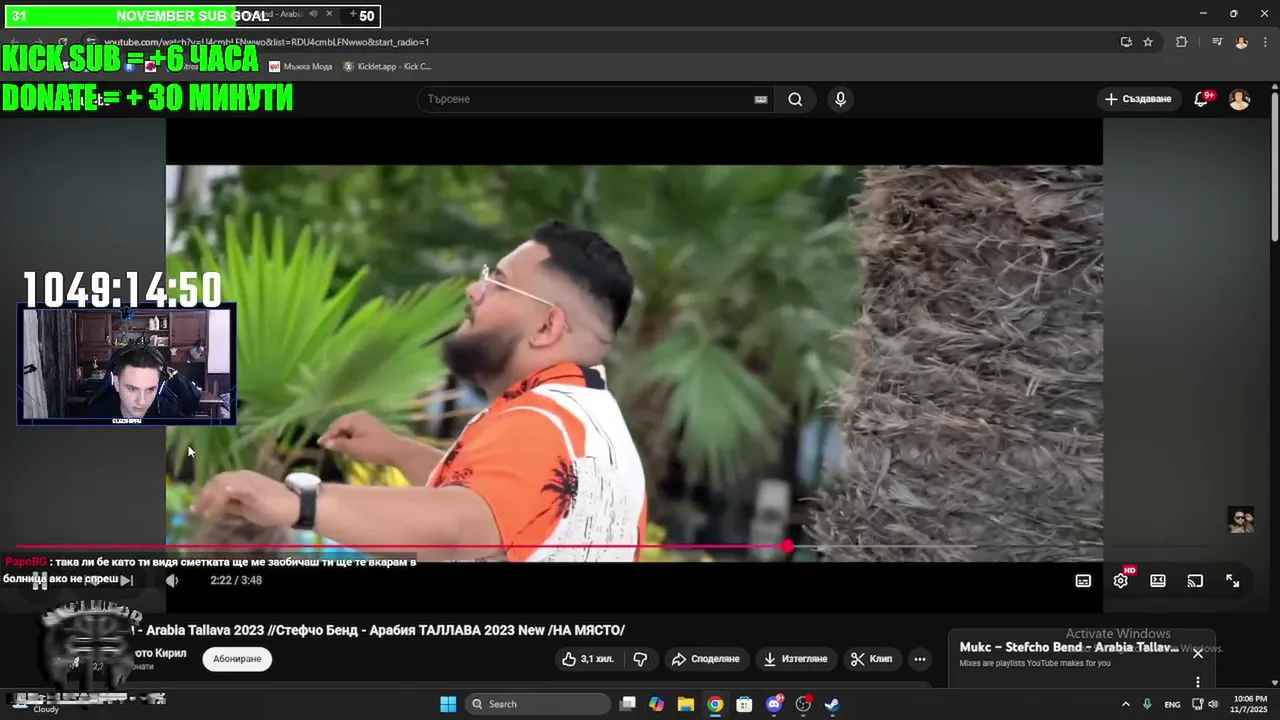
Task: Bookmark this page with the star icon
Action: pyautogui.click(x=1148, y=42)
